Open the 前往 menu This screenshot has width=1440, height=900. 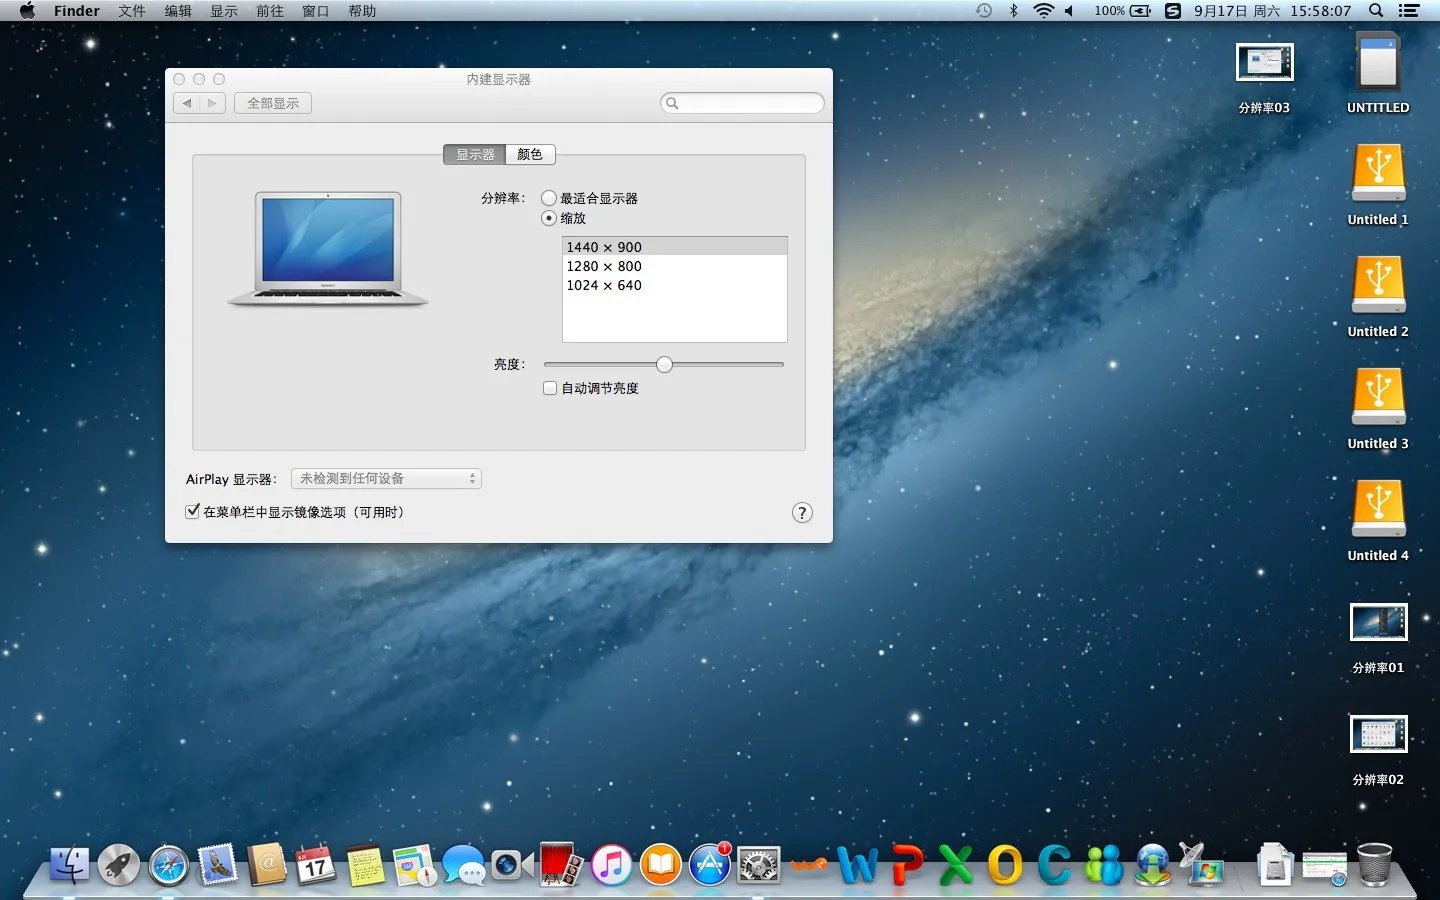click(269, 11)
